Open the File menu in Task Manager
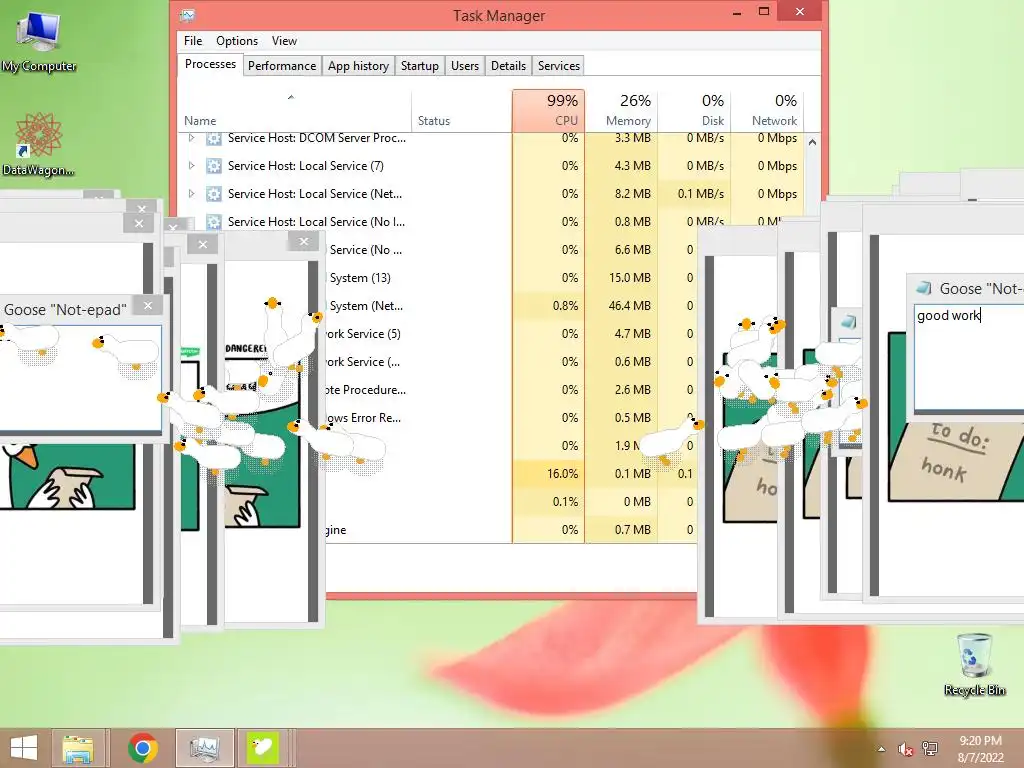 point(193,40)
